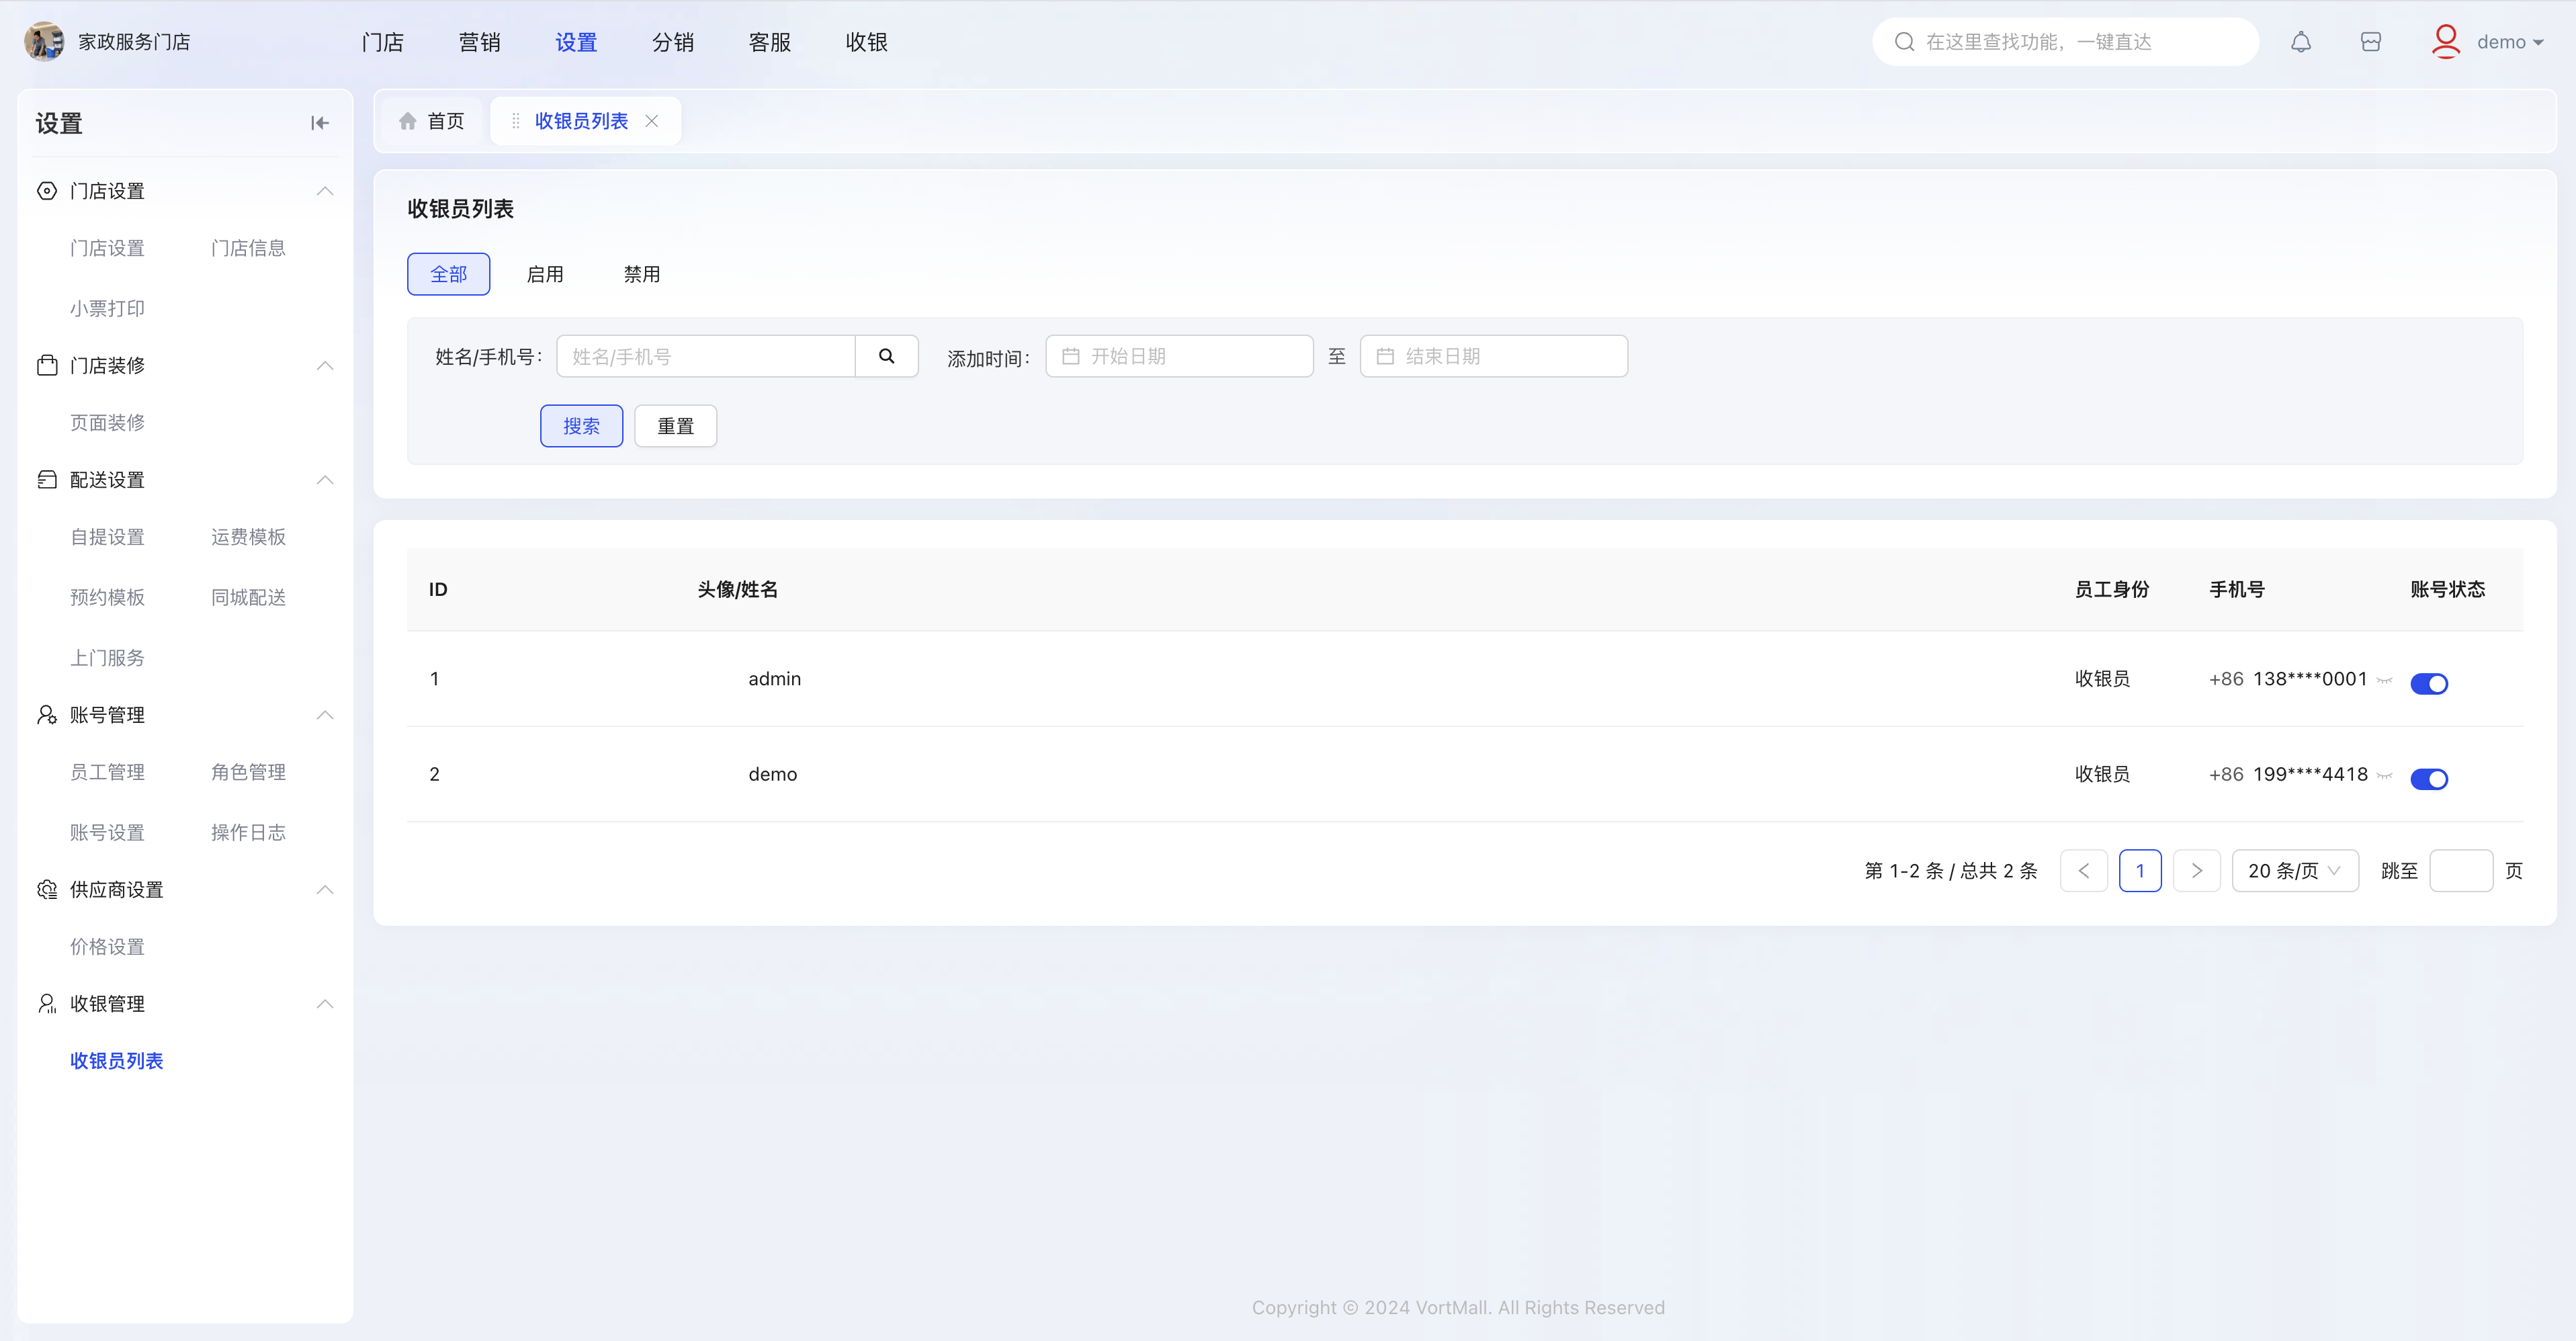Click the notification bell icon
2576x1341 pixels.
[2301, 42]
